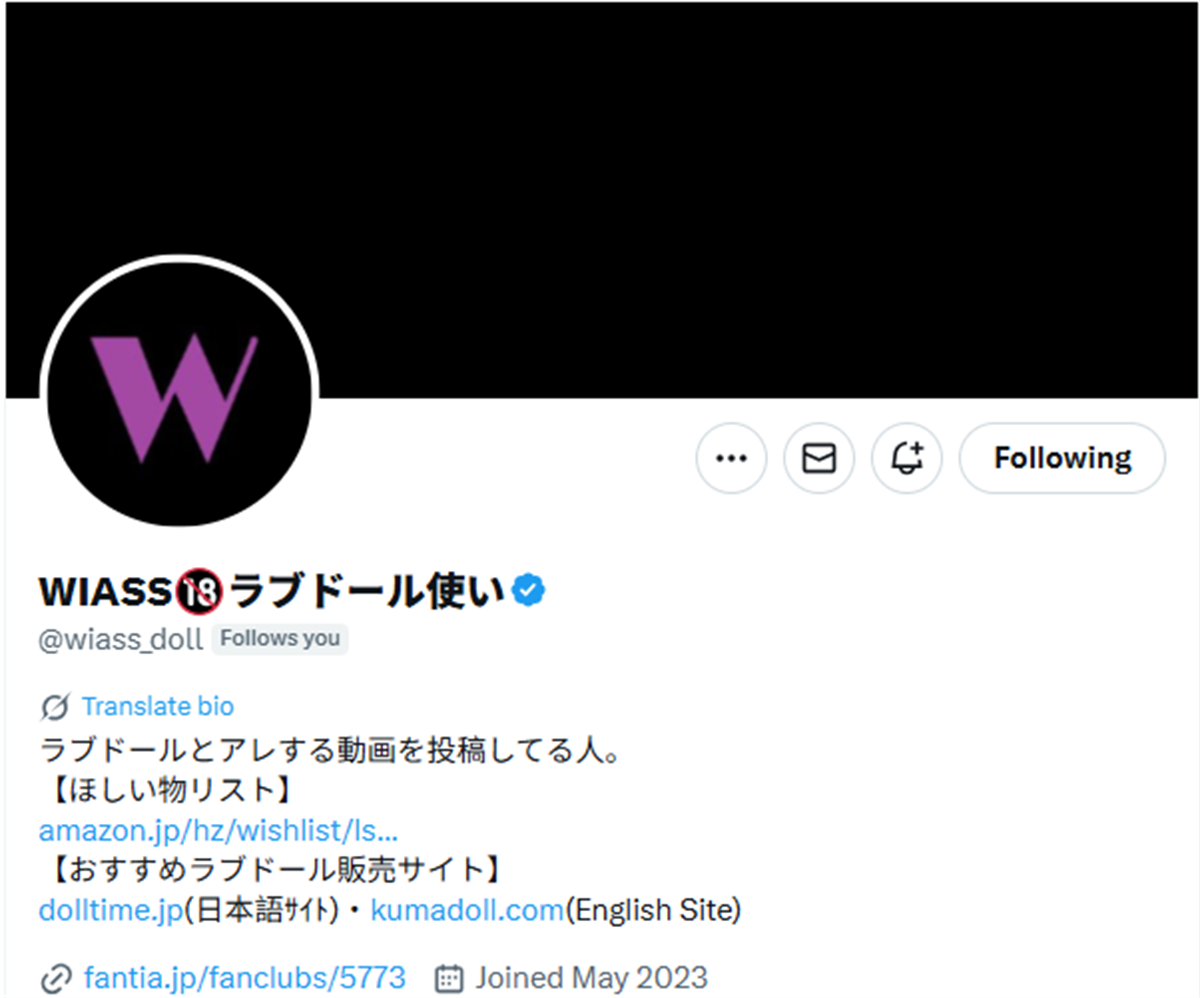1200x998 pixels.
Task: Click the chain link icon before fantia.jp
Action: [x=55, y=977]
